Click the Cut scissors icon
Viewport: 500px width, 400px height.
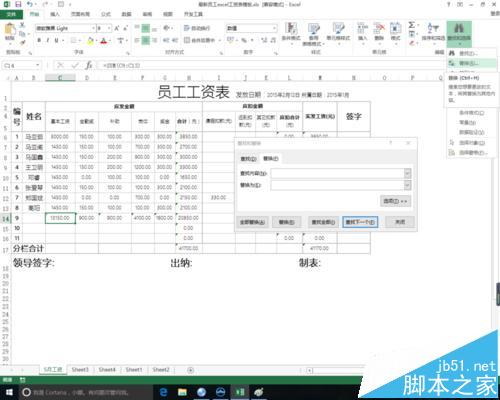(x=22, y=25)
